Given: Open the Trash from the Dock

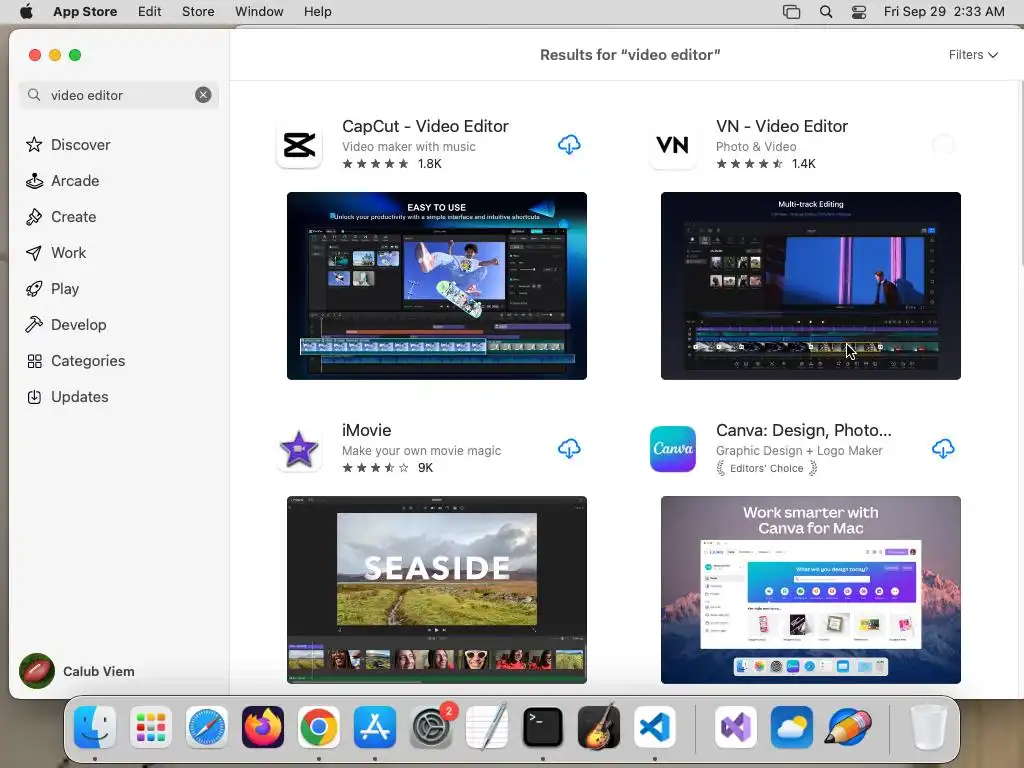Looking at the screenshot, I should (x=928, y=727).
